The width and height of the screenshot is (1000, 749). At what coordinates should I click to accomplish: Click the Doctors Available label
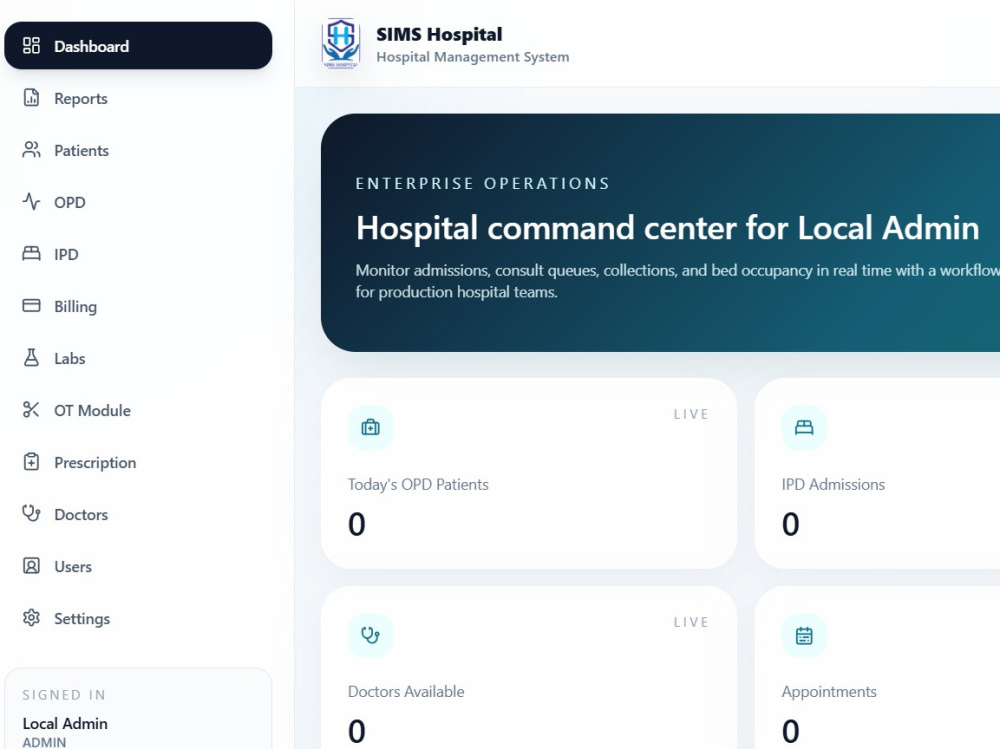coord(406,692)
